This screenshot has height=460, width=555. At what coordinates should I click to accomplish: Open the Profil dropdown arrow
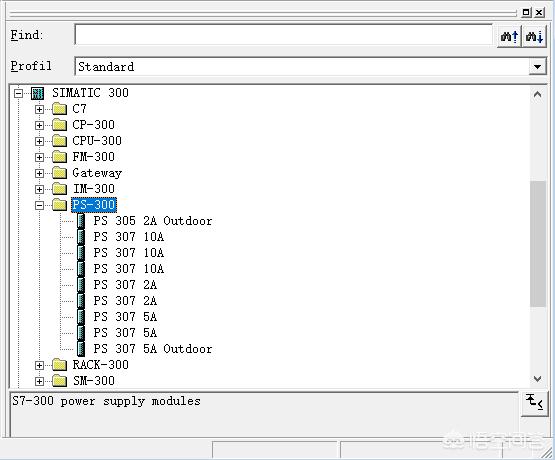(537, 67)
